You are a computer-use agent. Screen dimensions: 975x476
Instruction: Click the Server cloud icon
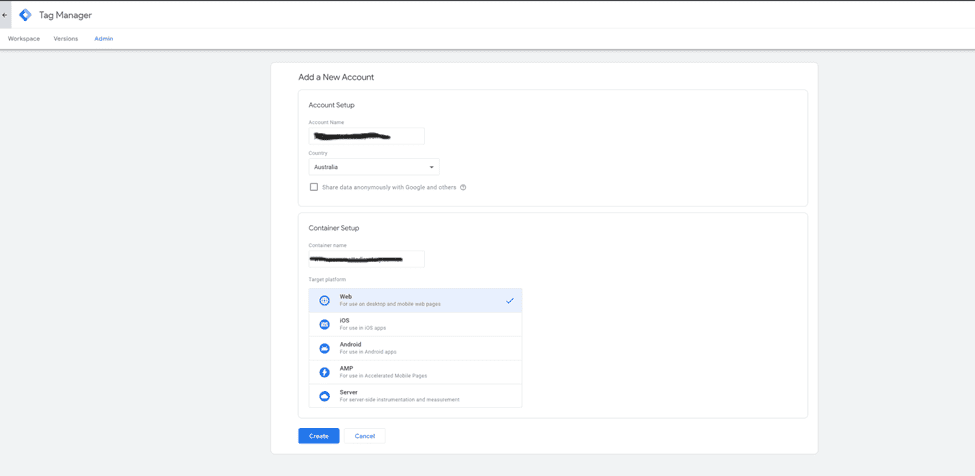pos(324,396)
